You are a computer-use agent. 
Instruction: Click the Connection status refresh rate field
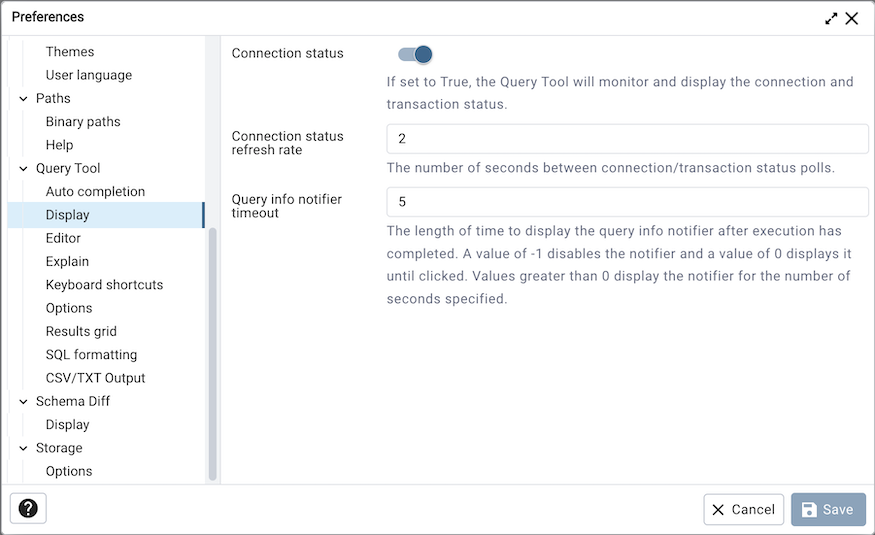coord(627,139)
